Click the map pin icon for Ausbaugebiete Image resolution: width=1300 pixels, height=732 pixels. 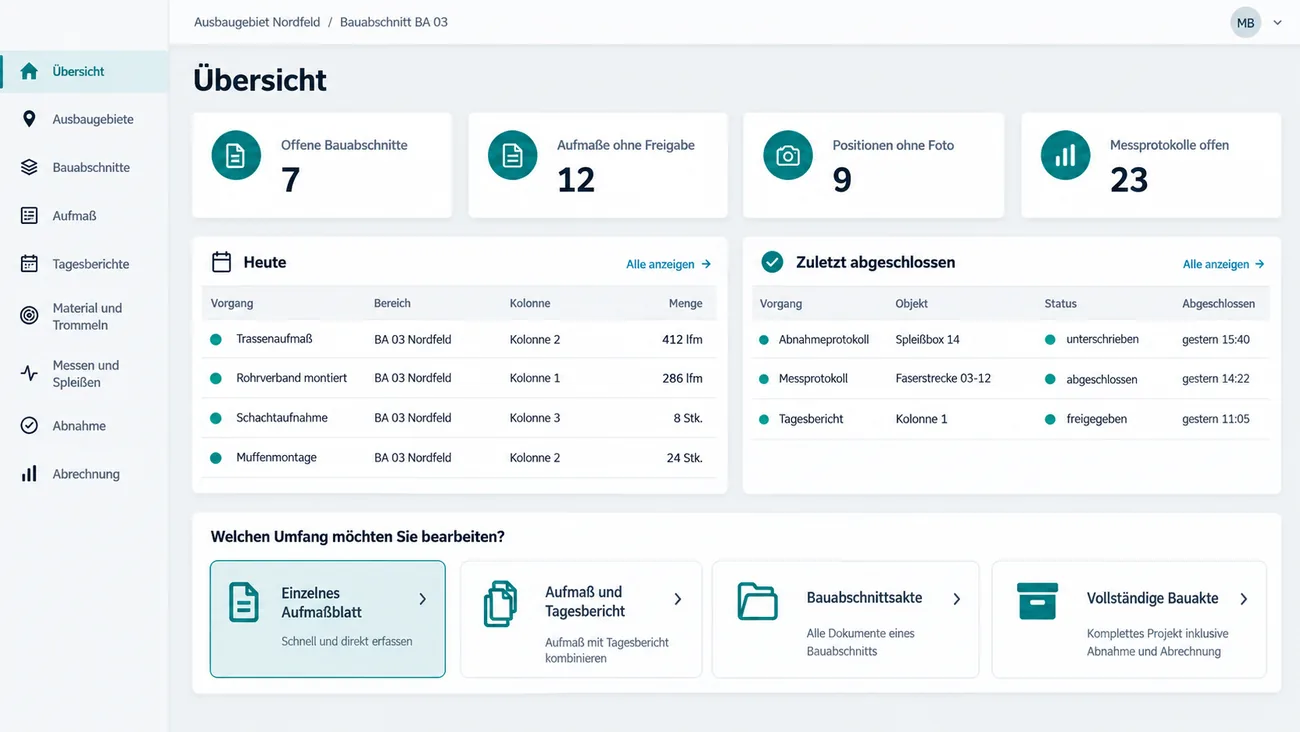(x=29, y=119)
